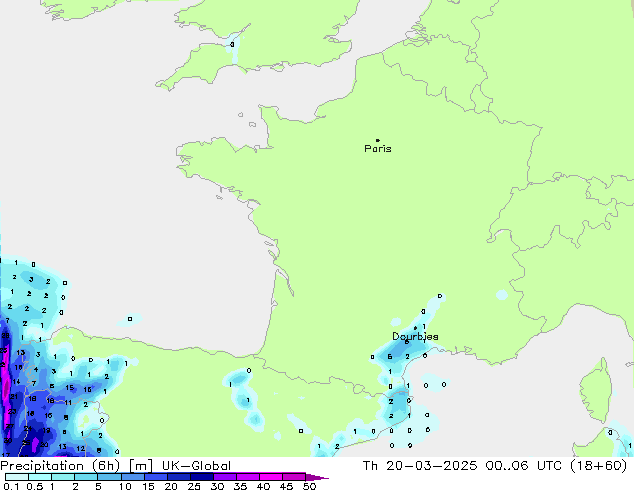Click the '10' legend value
The width and height of the screenshot is (634, 490).
coord(125,486)
